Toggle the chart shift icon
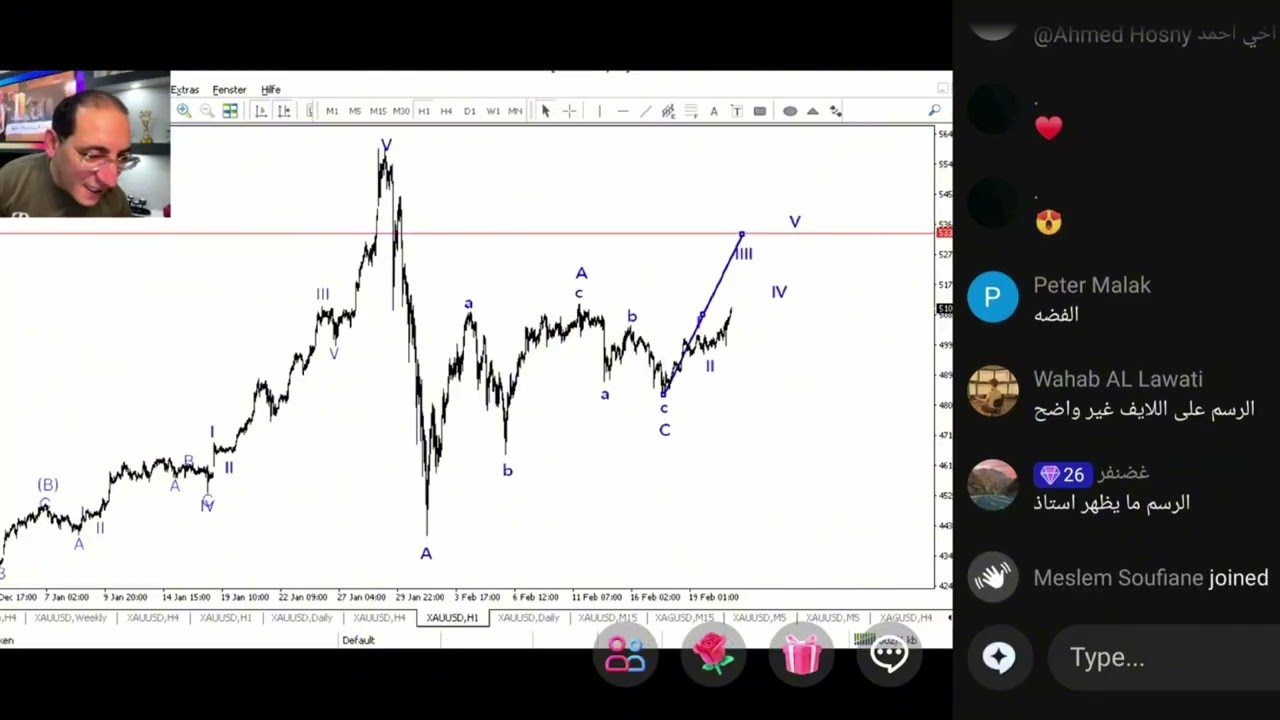The height and width of the screenshot is (720, 1280). (x=284, y=111)
